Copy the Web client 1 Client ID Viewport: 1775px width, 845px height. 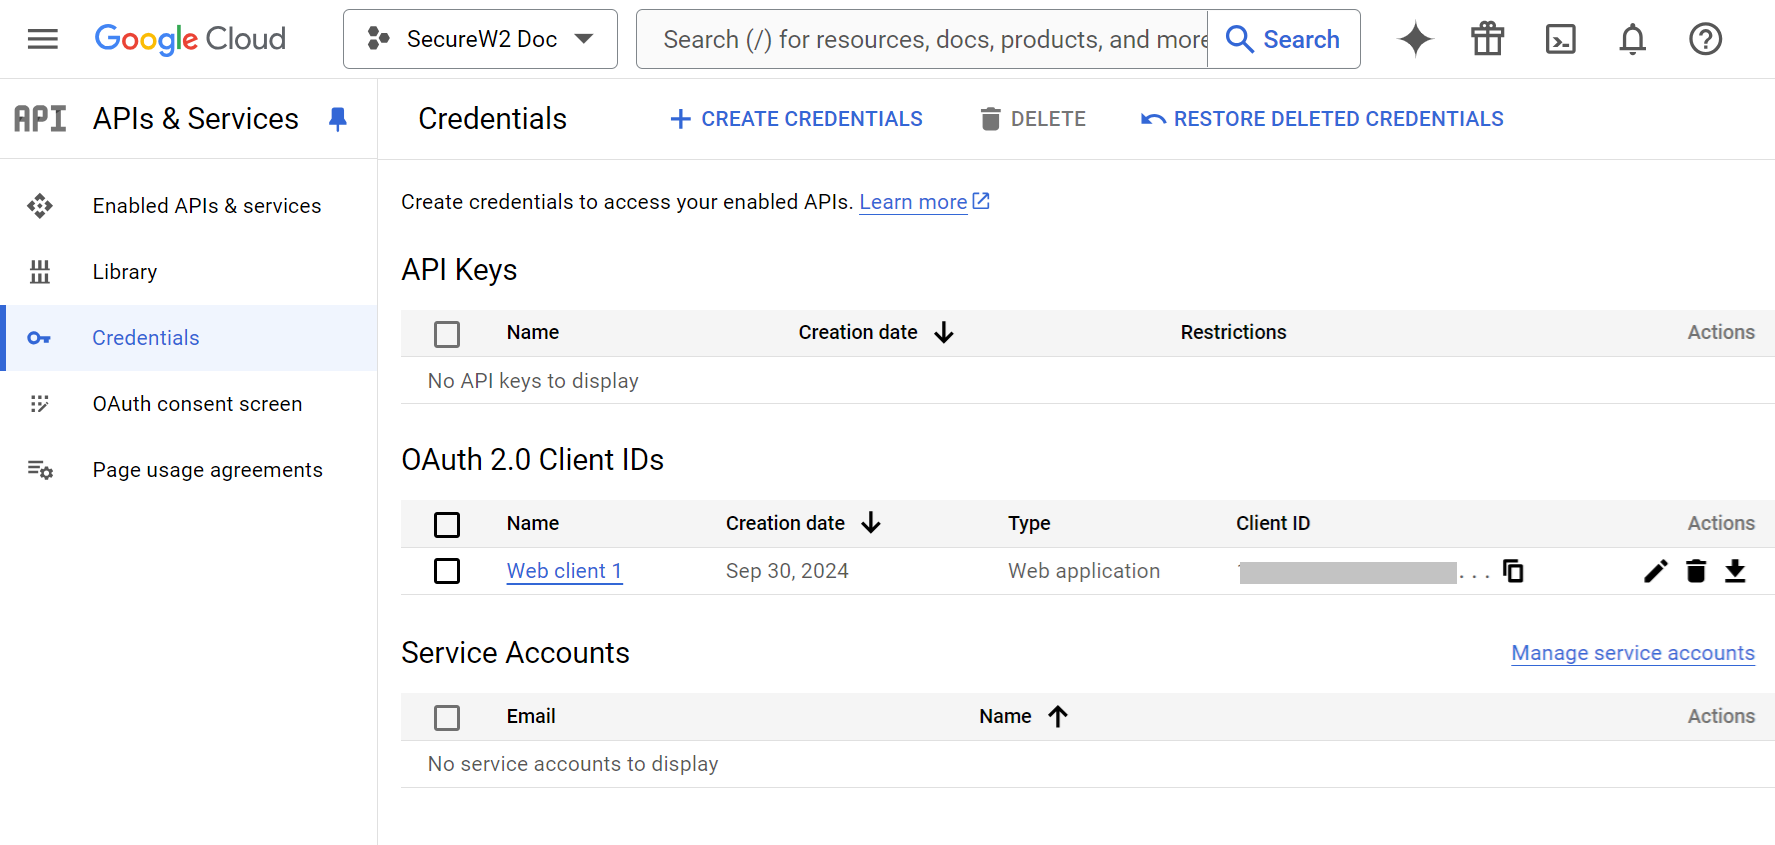coord(1513,571)
